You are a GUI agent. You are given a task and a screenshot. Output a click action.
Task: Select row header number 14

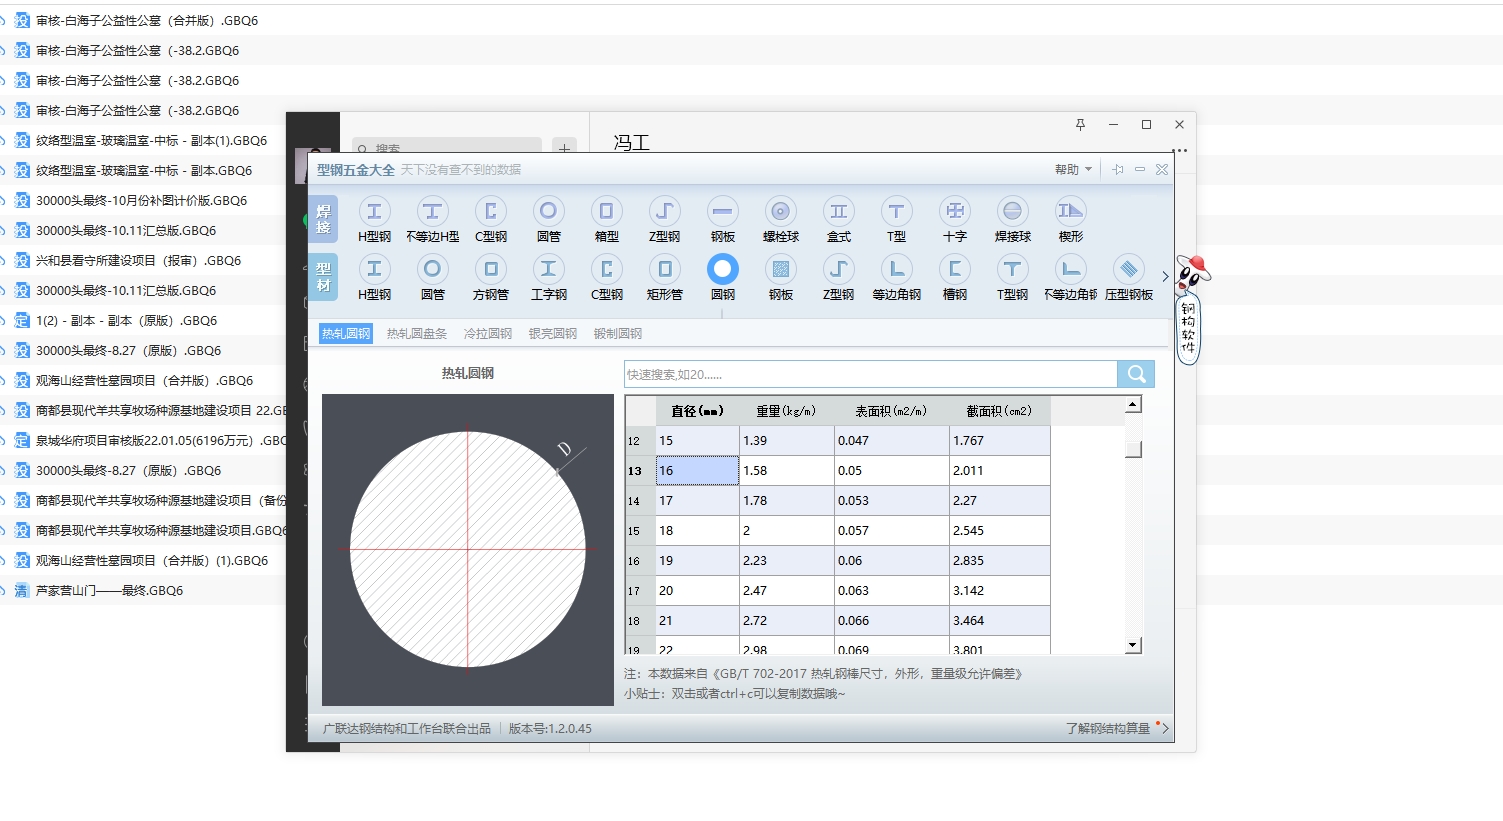point(640,500)
